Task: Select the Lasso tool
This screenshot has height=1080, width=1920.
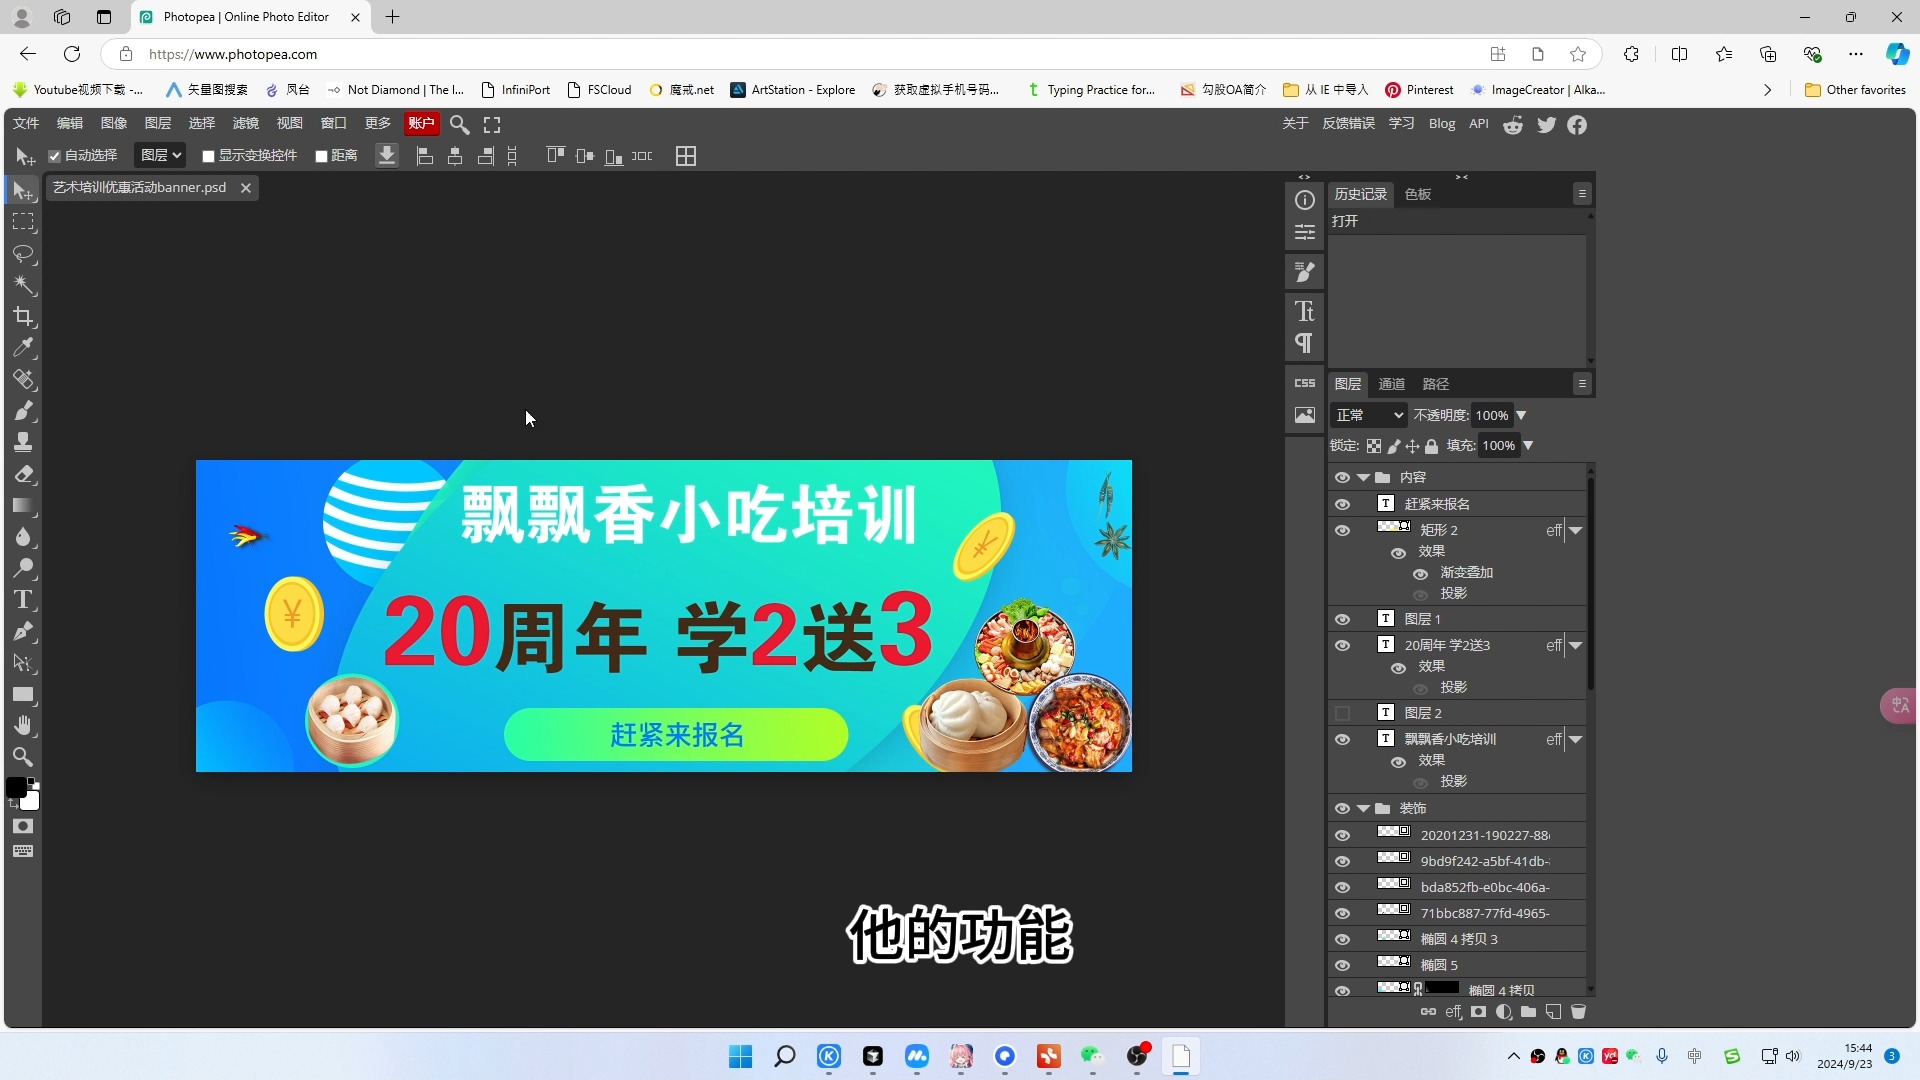Action: (24, 253)
